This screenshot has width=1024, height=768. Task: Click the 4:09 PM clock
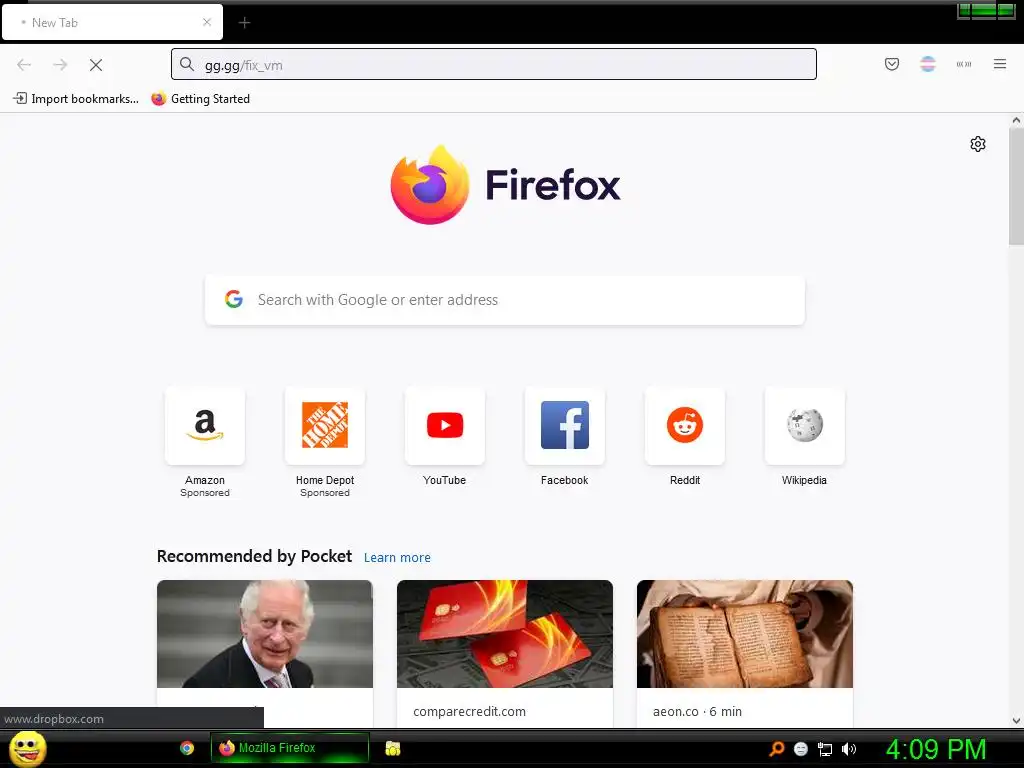tap(936, 749)
